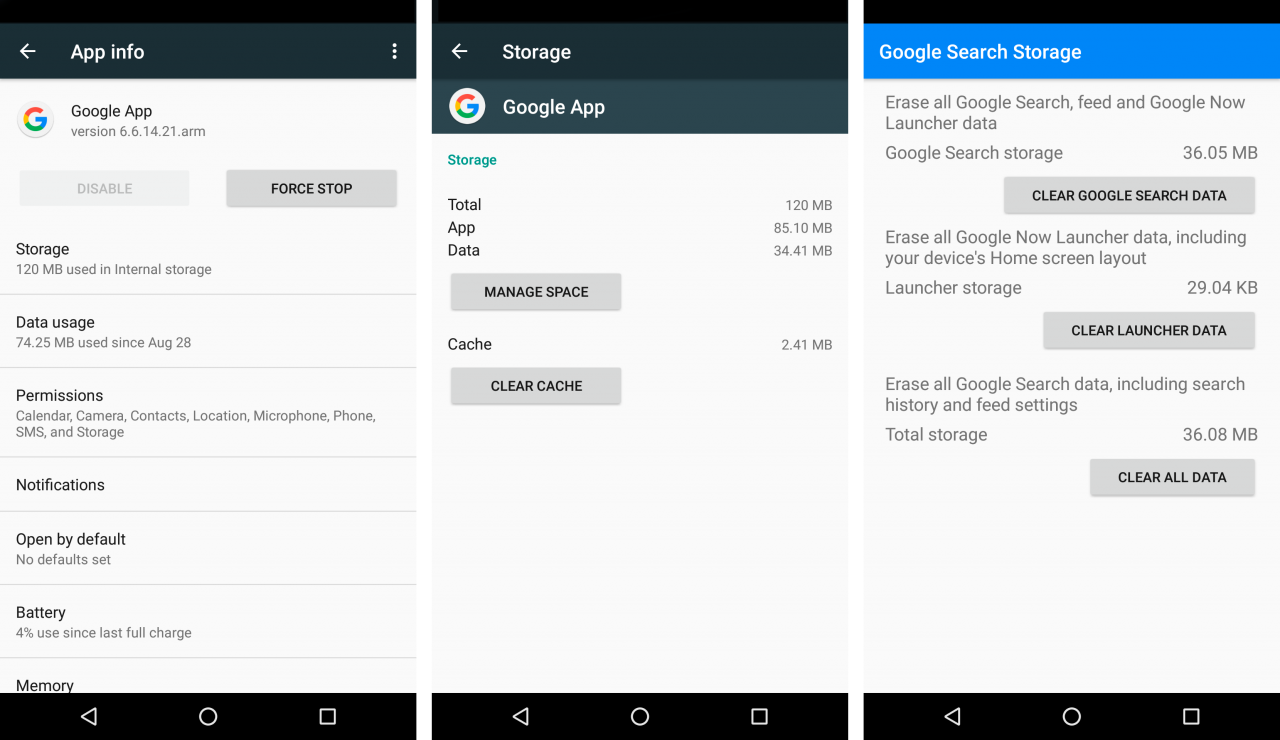Select App size '85.10 MB'

pos(803,228)
